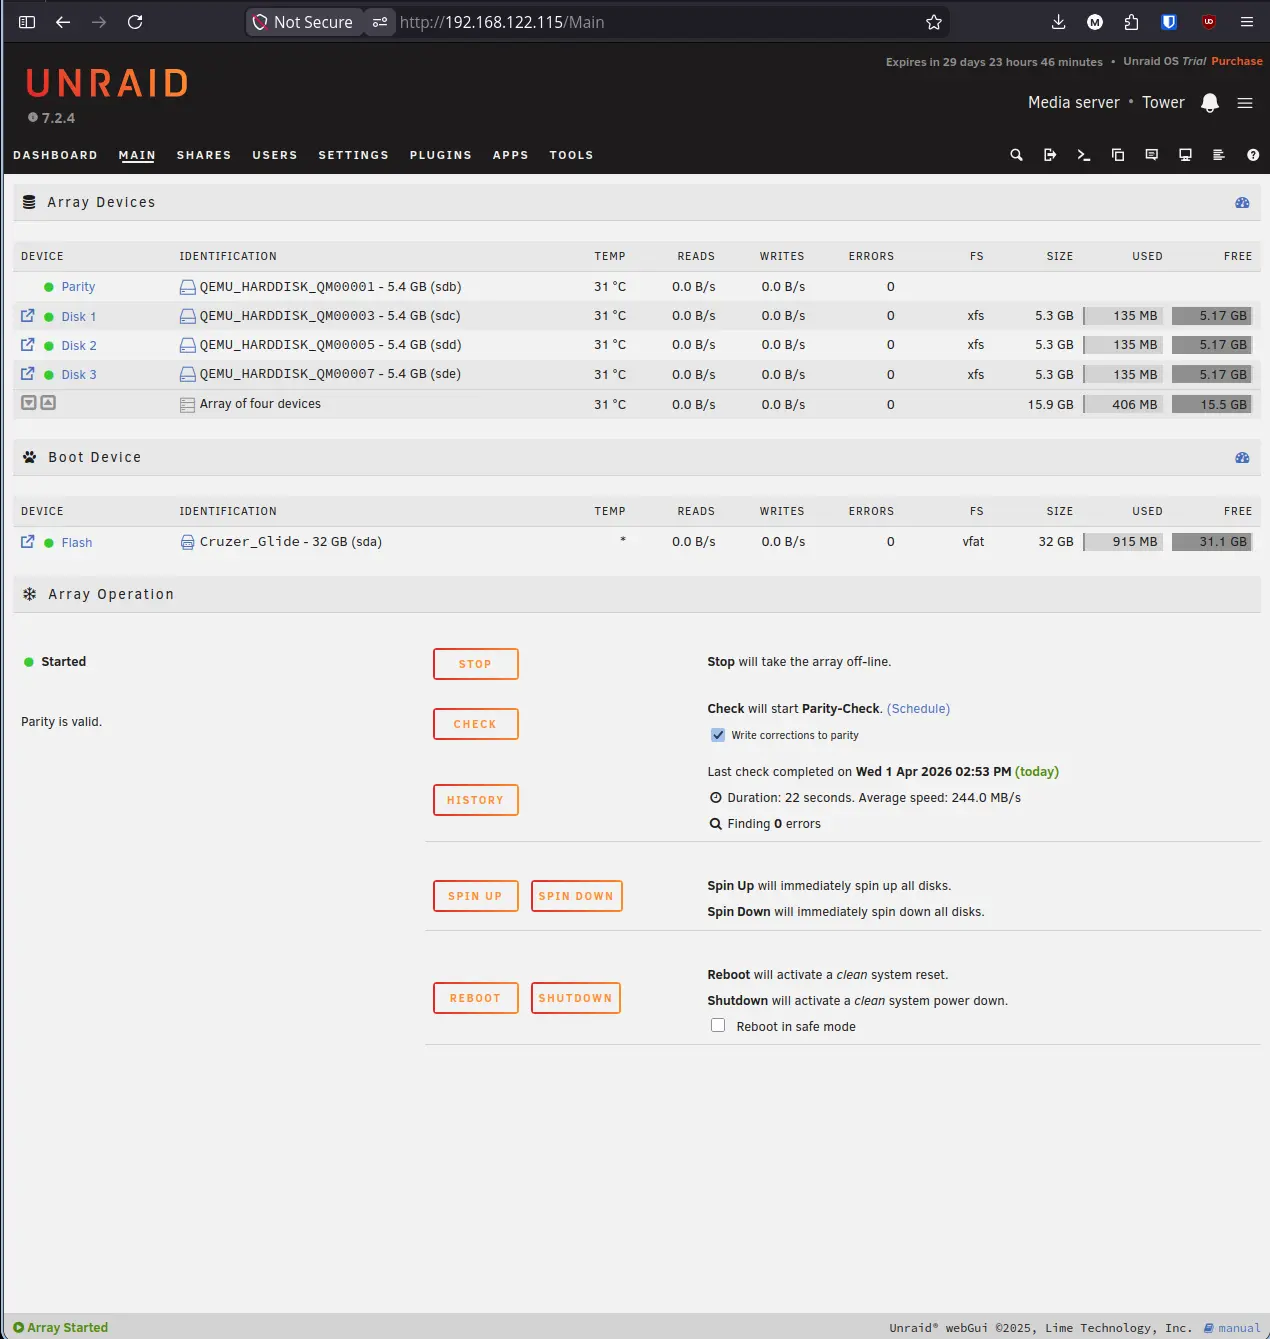Spin down all array disks with down arrow

point(29,403)
